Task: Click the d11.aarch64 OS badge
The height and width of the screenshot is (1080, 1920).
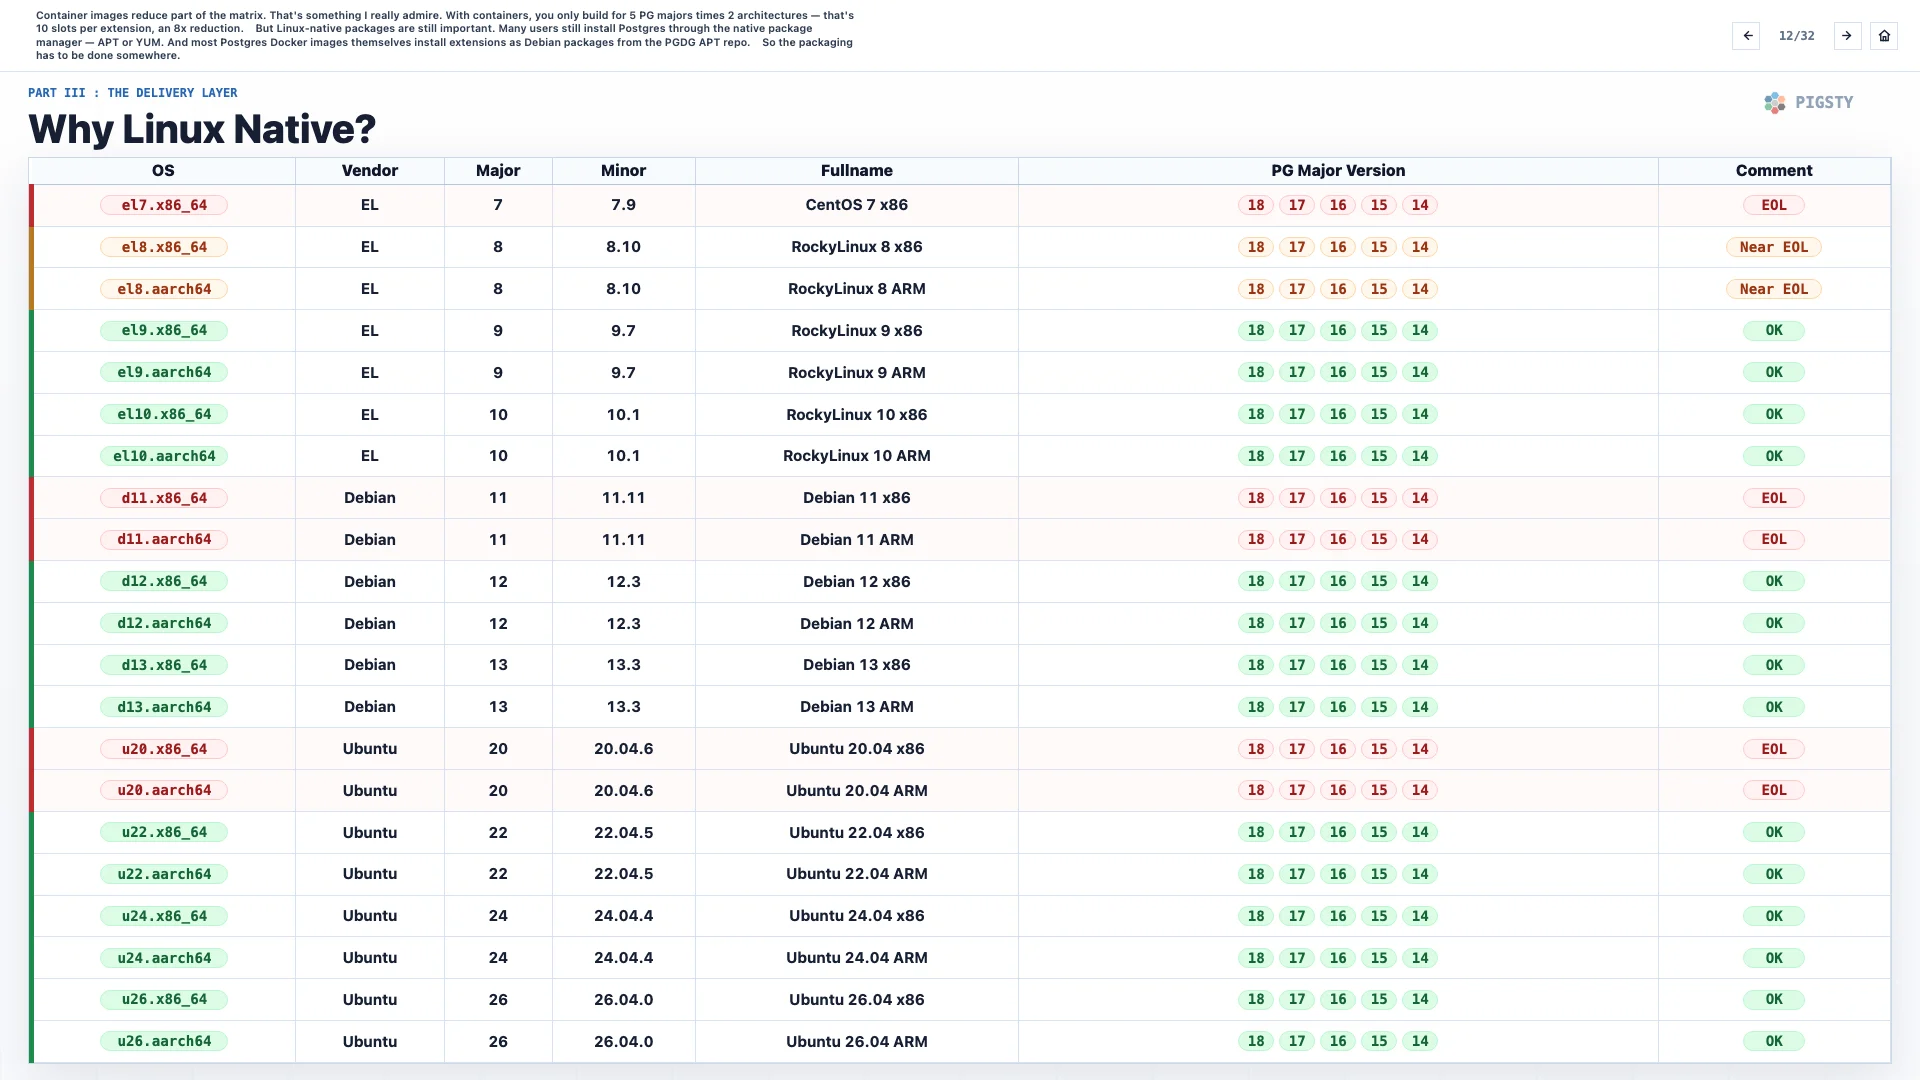Action: (x=164, y=539)
